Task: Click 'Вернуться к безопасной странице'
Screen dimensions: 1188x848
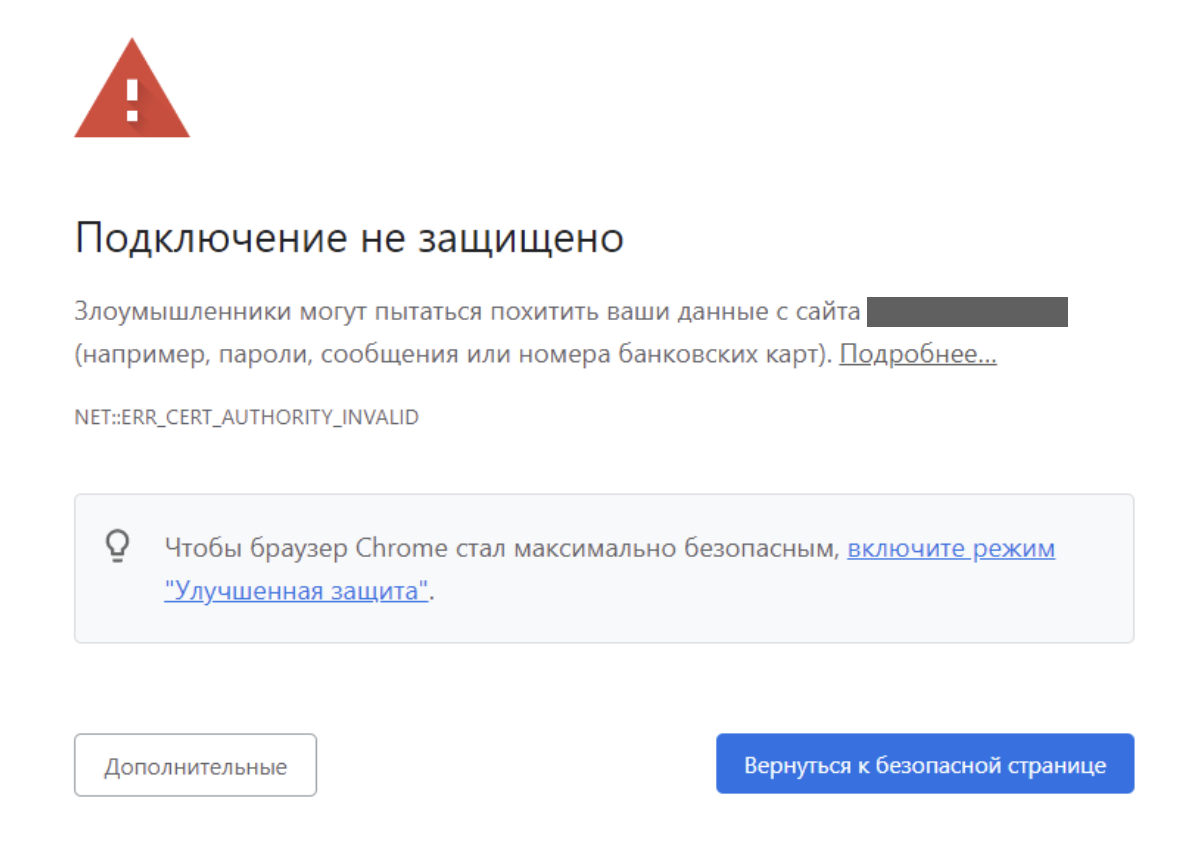Action: [x=924, y=764]
